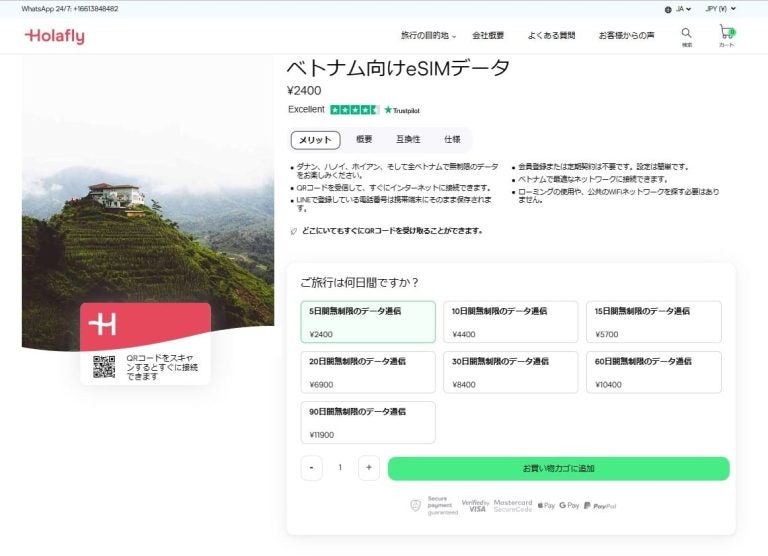
Task: Click the Trustpilot star rating badge
Action: [x=355, y=110]
